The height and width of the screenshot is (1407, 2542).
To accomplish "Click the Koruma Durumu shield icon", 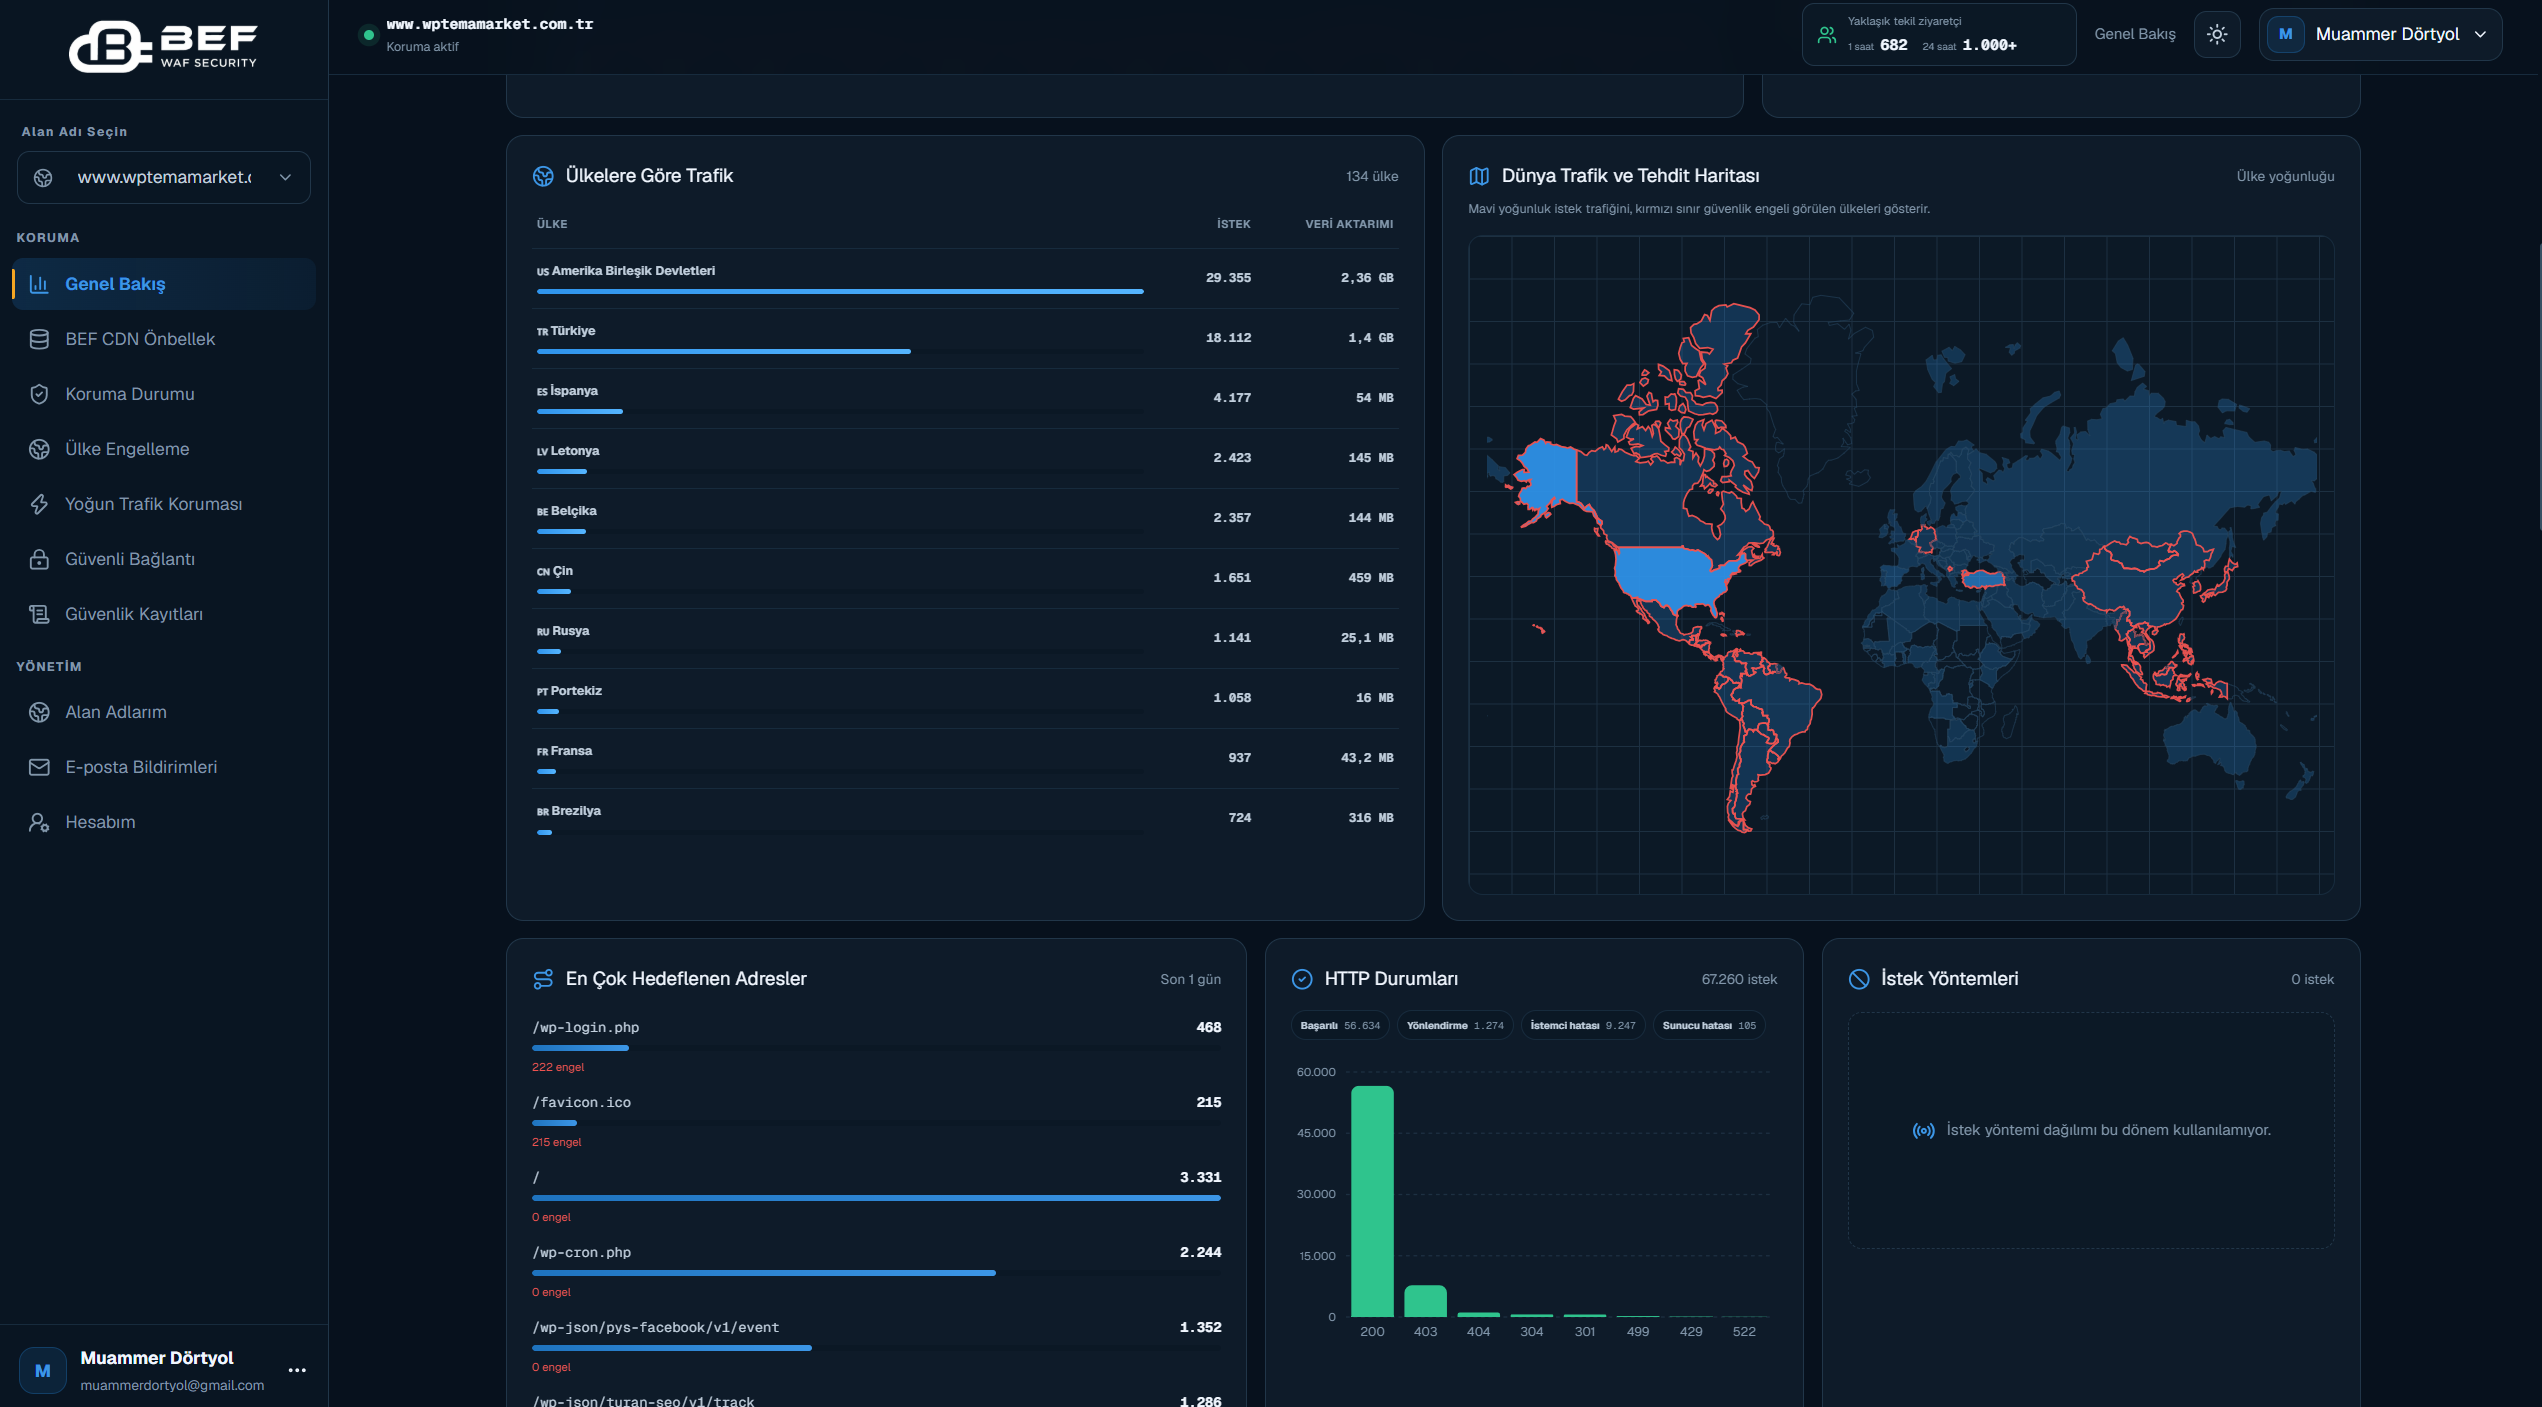I will [39, 394].
